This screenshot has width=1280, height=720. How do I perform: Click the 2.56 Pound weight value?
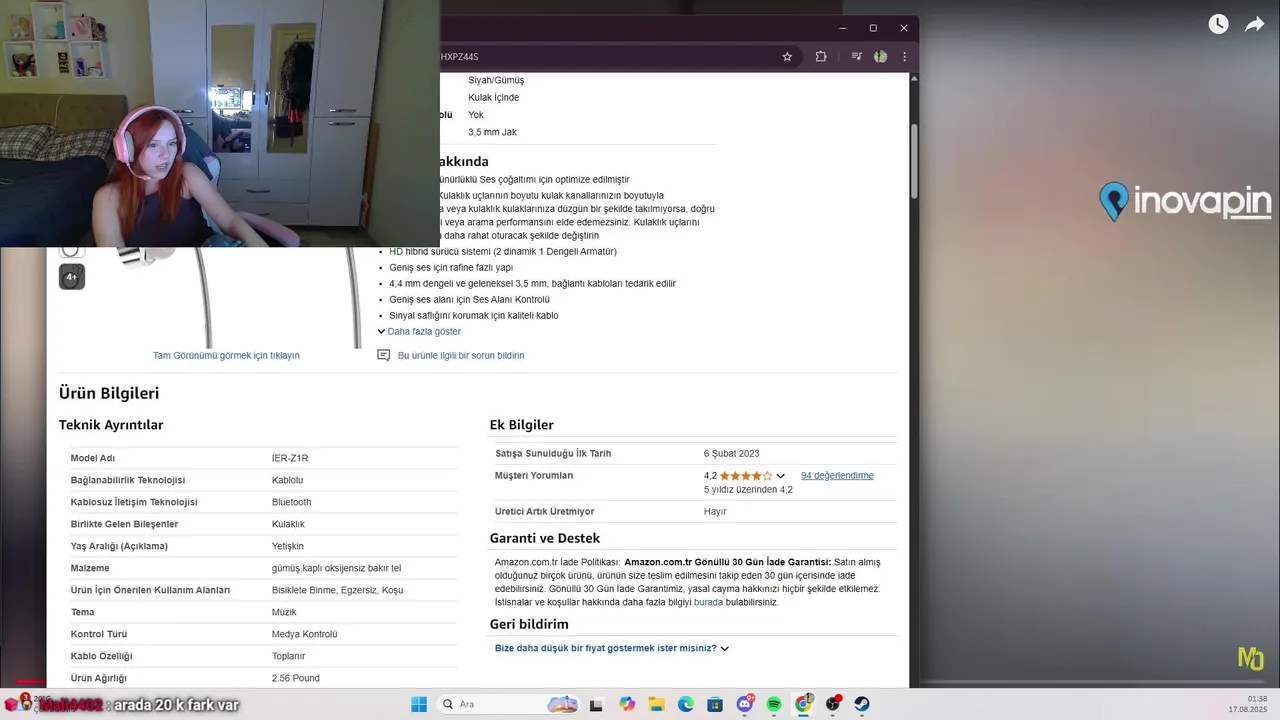[x=296, y=678]
